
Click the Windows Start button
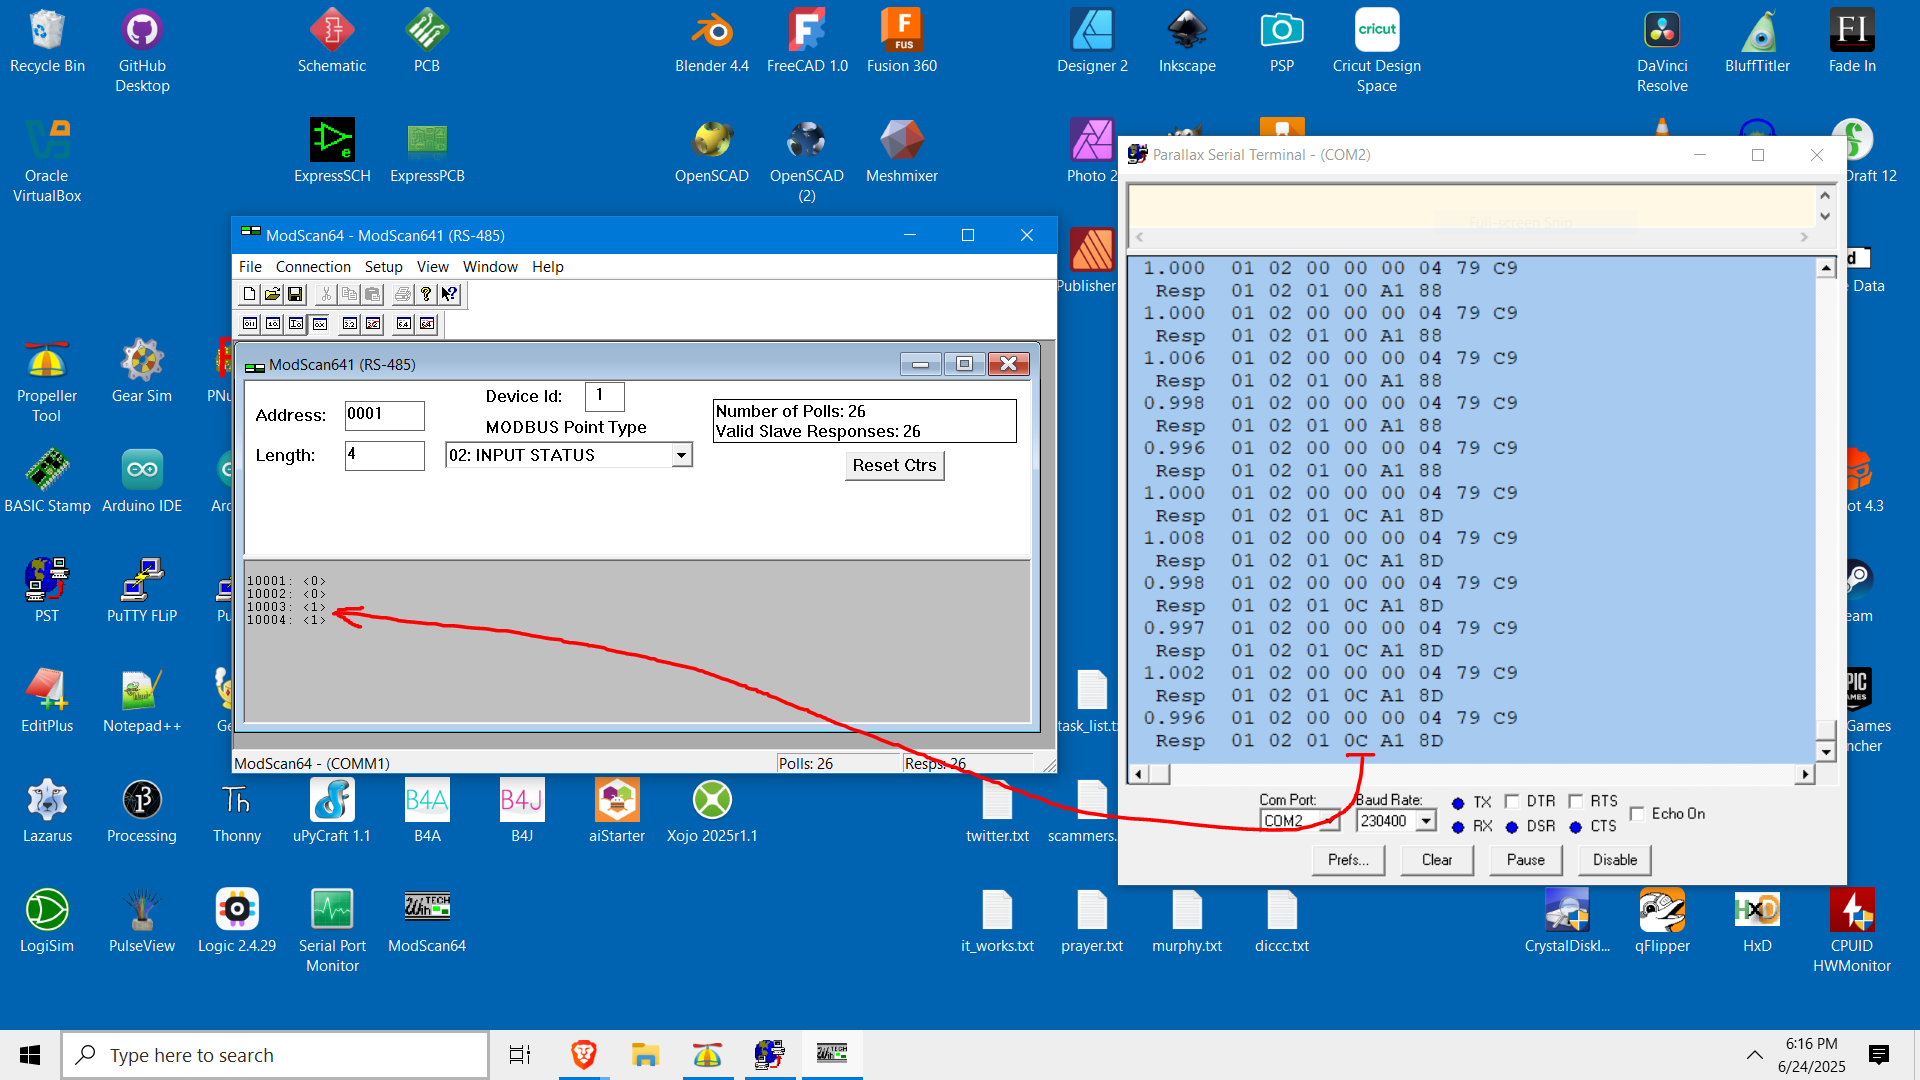[x=30, y=1055]
